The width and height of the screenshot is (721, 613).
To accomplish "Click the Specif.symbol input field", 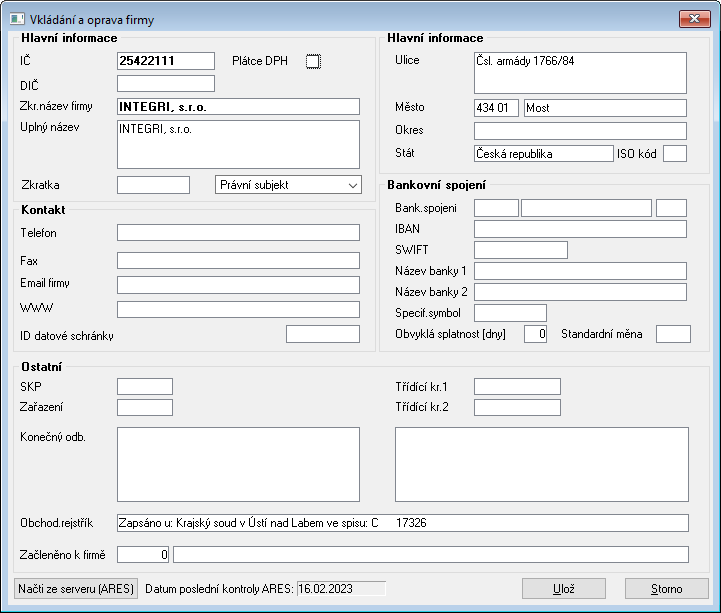I will pyautogui.click(x=510, y=313).
